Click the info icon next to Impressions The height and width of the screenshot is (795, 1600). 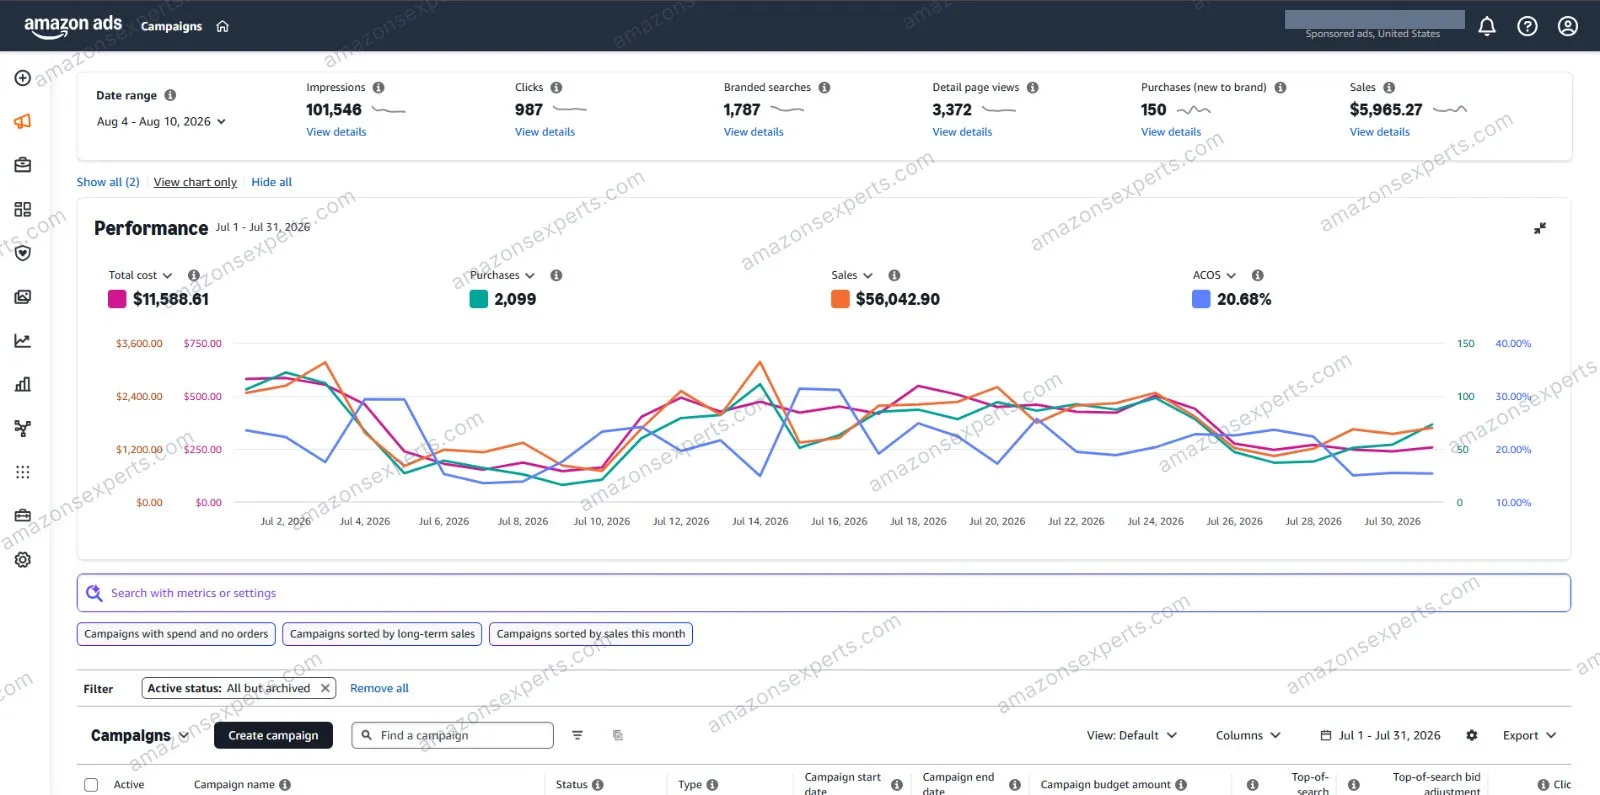[379, 88]
